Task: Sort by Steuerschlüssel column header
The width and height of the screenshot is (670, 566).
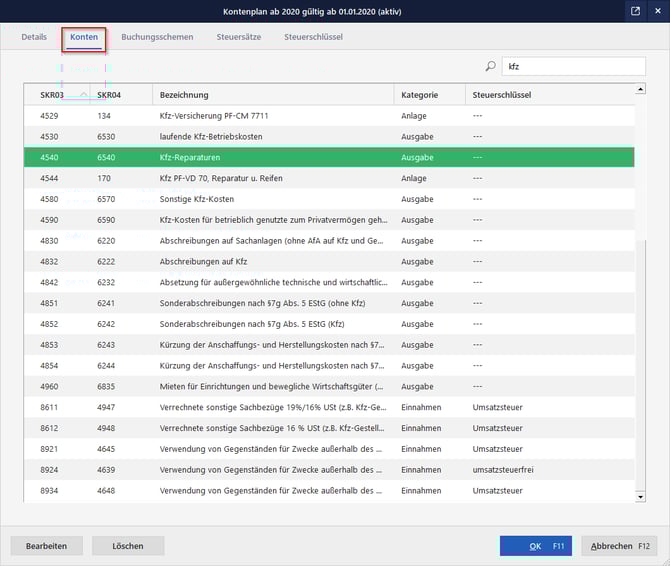Action: pos(550,95)
